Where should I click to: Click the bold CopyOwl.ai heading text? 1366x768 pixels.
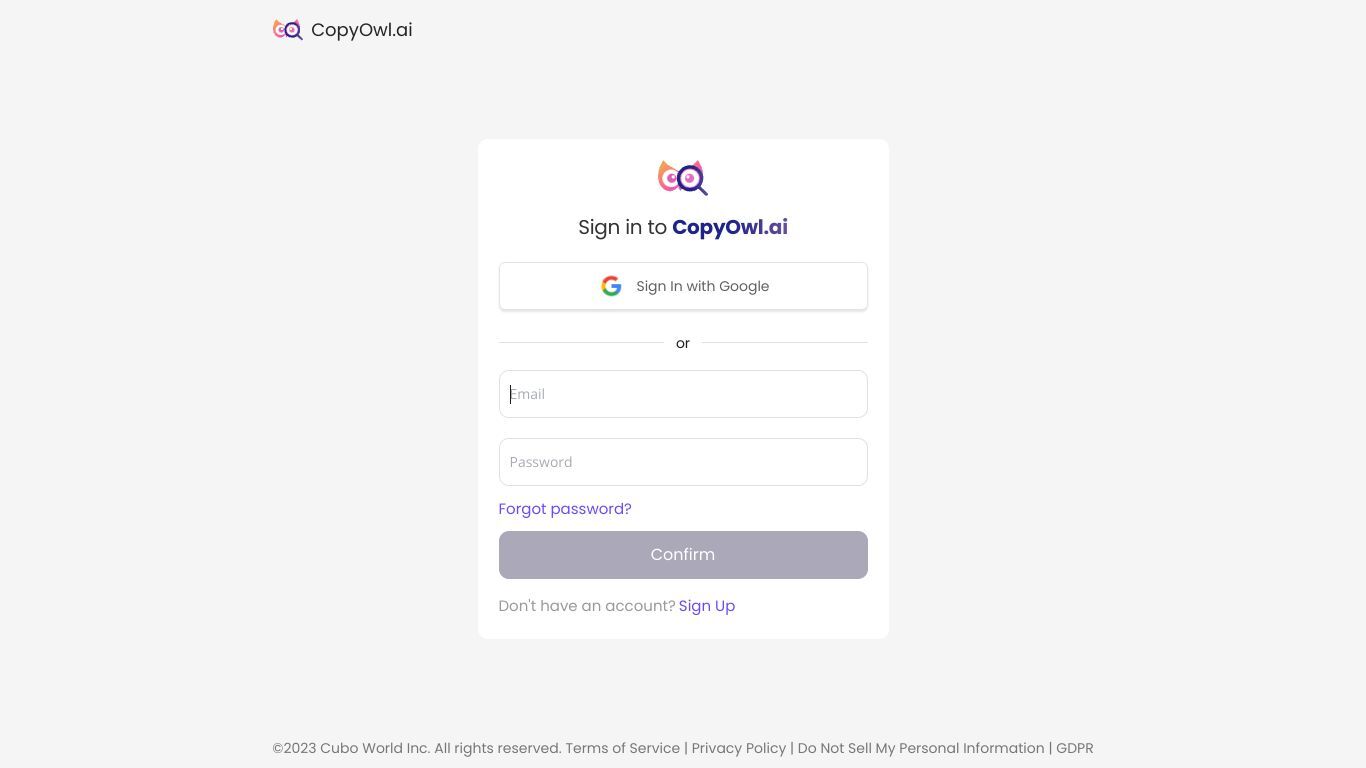coord(730,227)
